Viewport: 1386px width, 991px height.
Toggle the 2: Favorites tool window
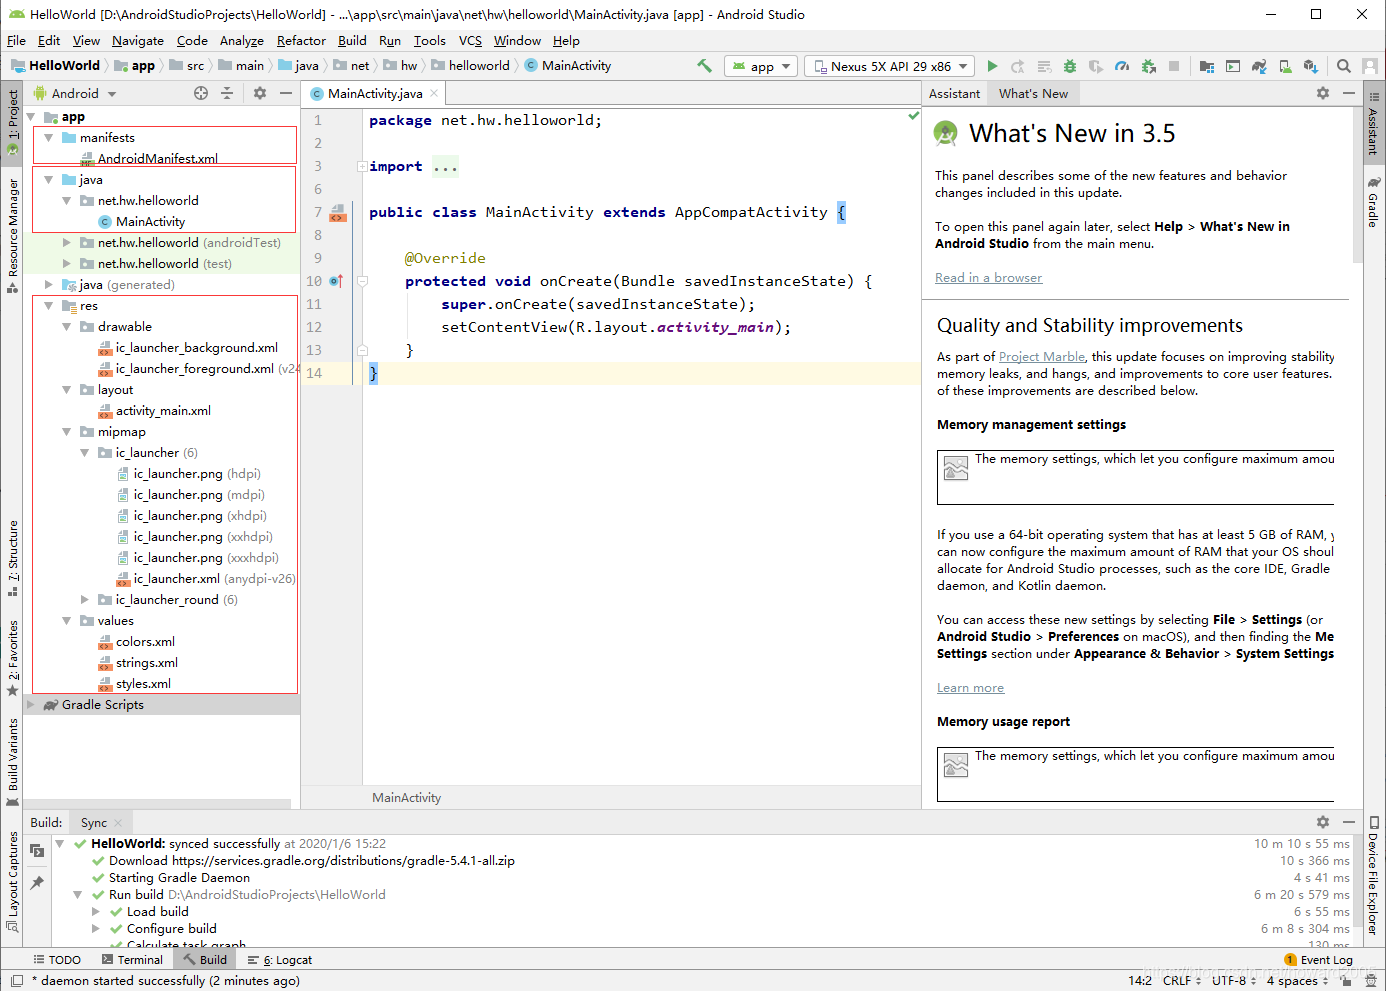pos(12,658)
